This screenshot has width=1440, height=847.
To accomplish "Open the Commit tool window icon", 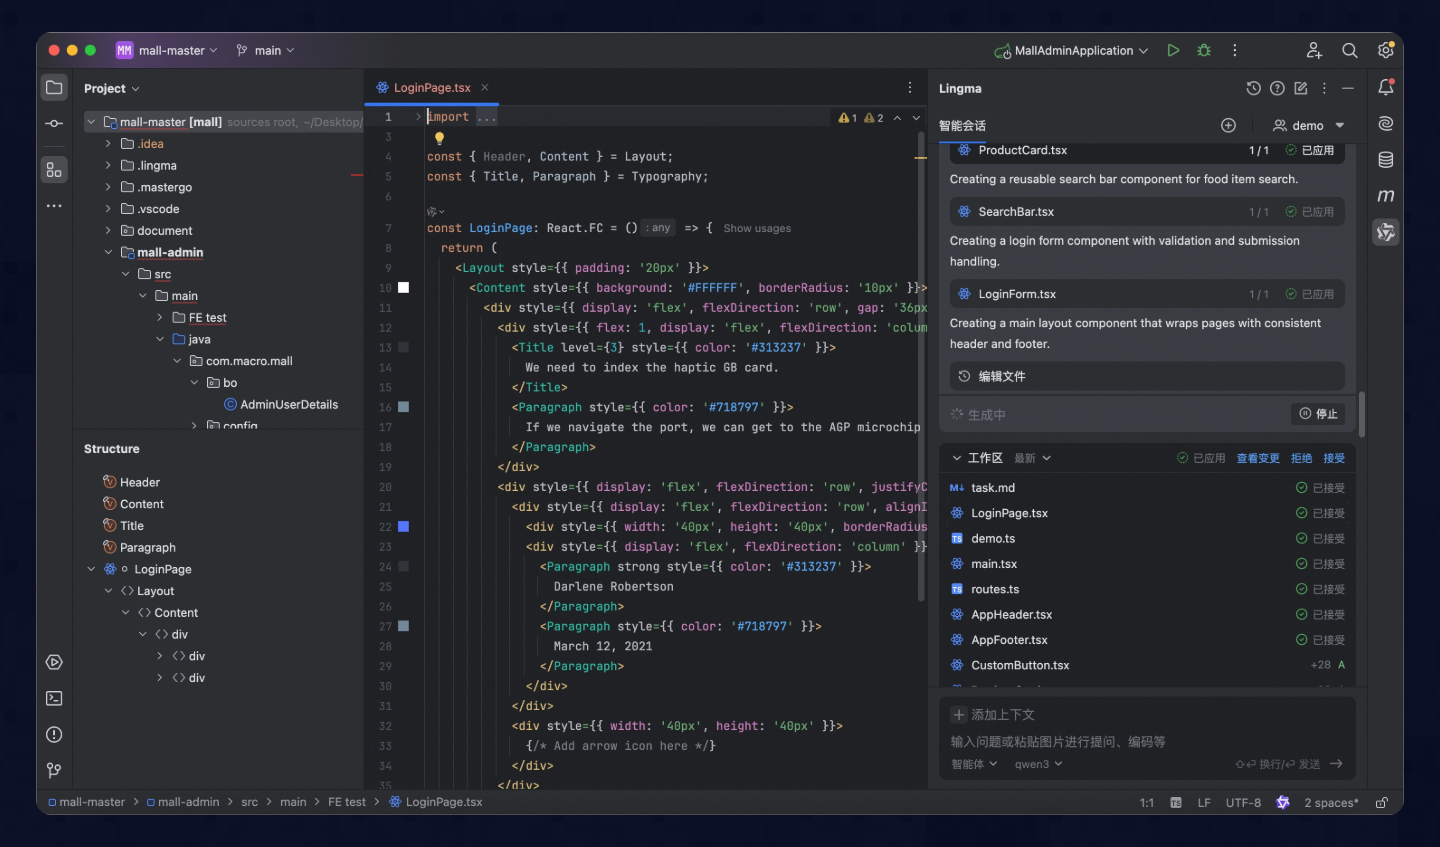I will (54, 123).
